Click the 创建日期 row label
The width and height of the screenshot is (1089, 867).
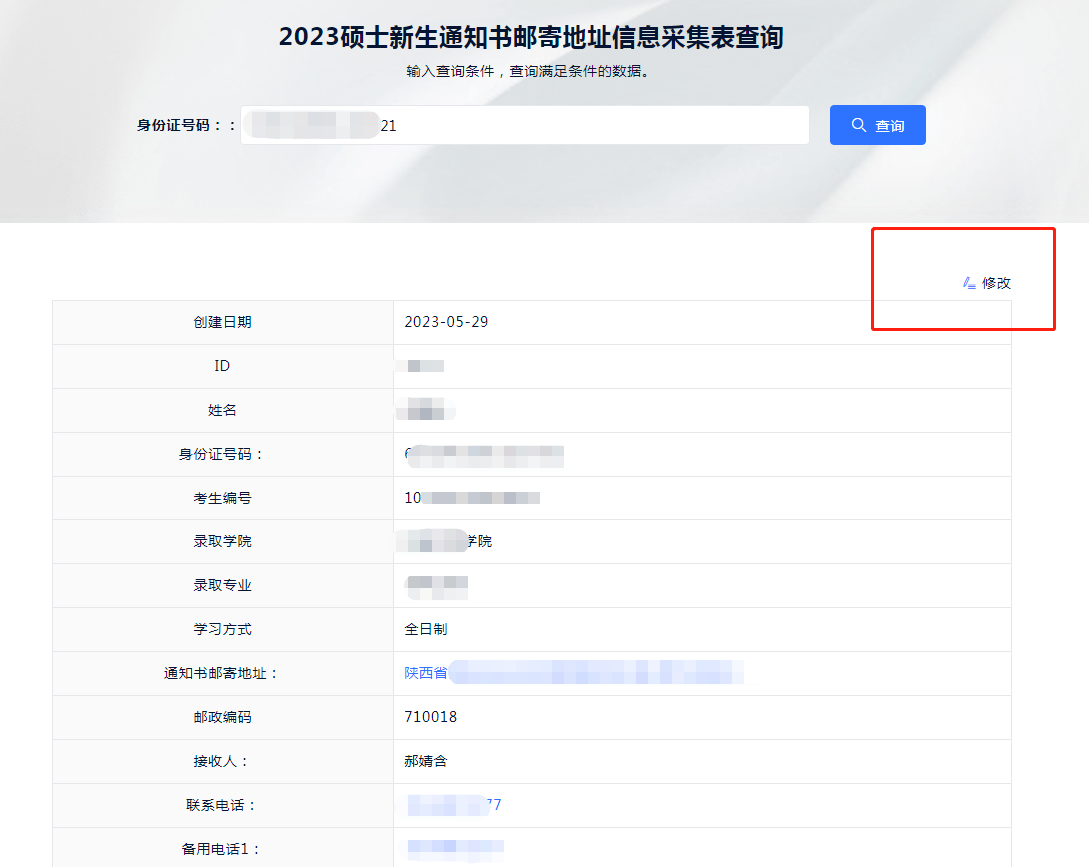pyautogui.click(x=222, y=322)
